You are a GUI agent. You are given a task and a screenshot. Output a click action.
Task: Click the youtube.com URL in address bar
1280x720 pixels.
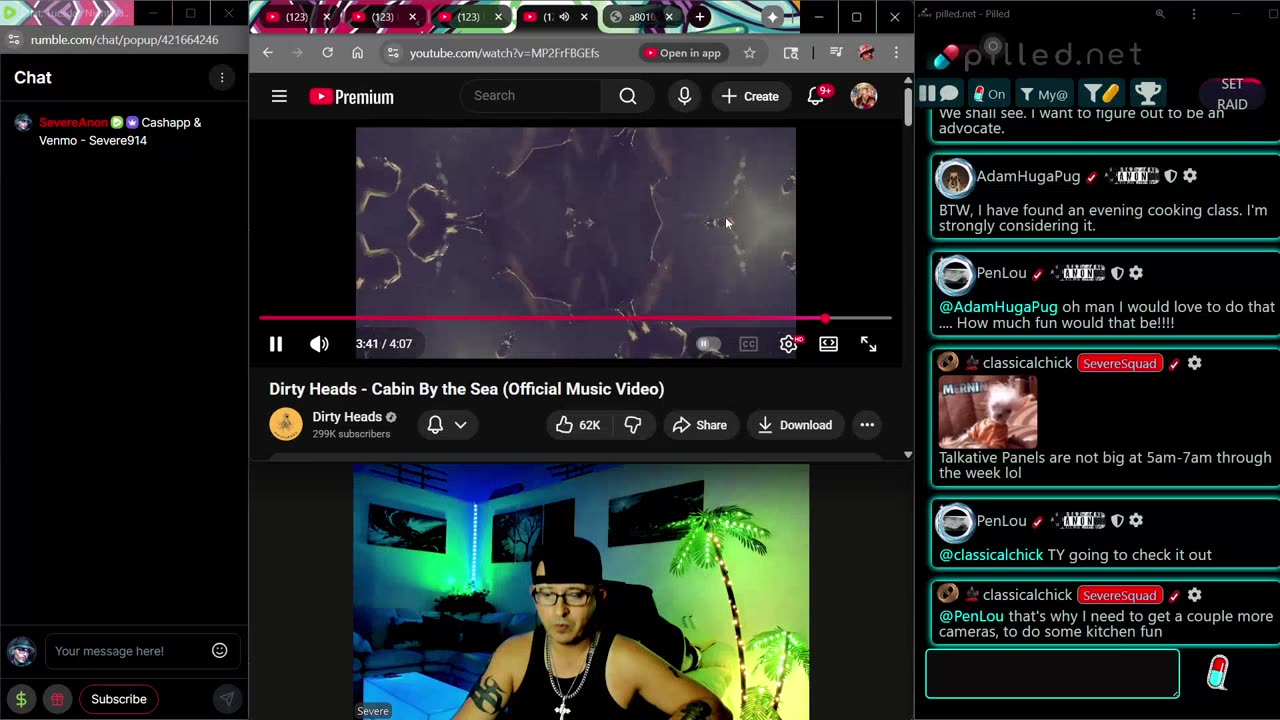pyautogui.click(x=504, y=53)
